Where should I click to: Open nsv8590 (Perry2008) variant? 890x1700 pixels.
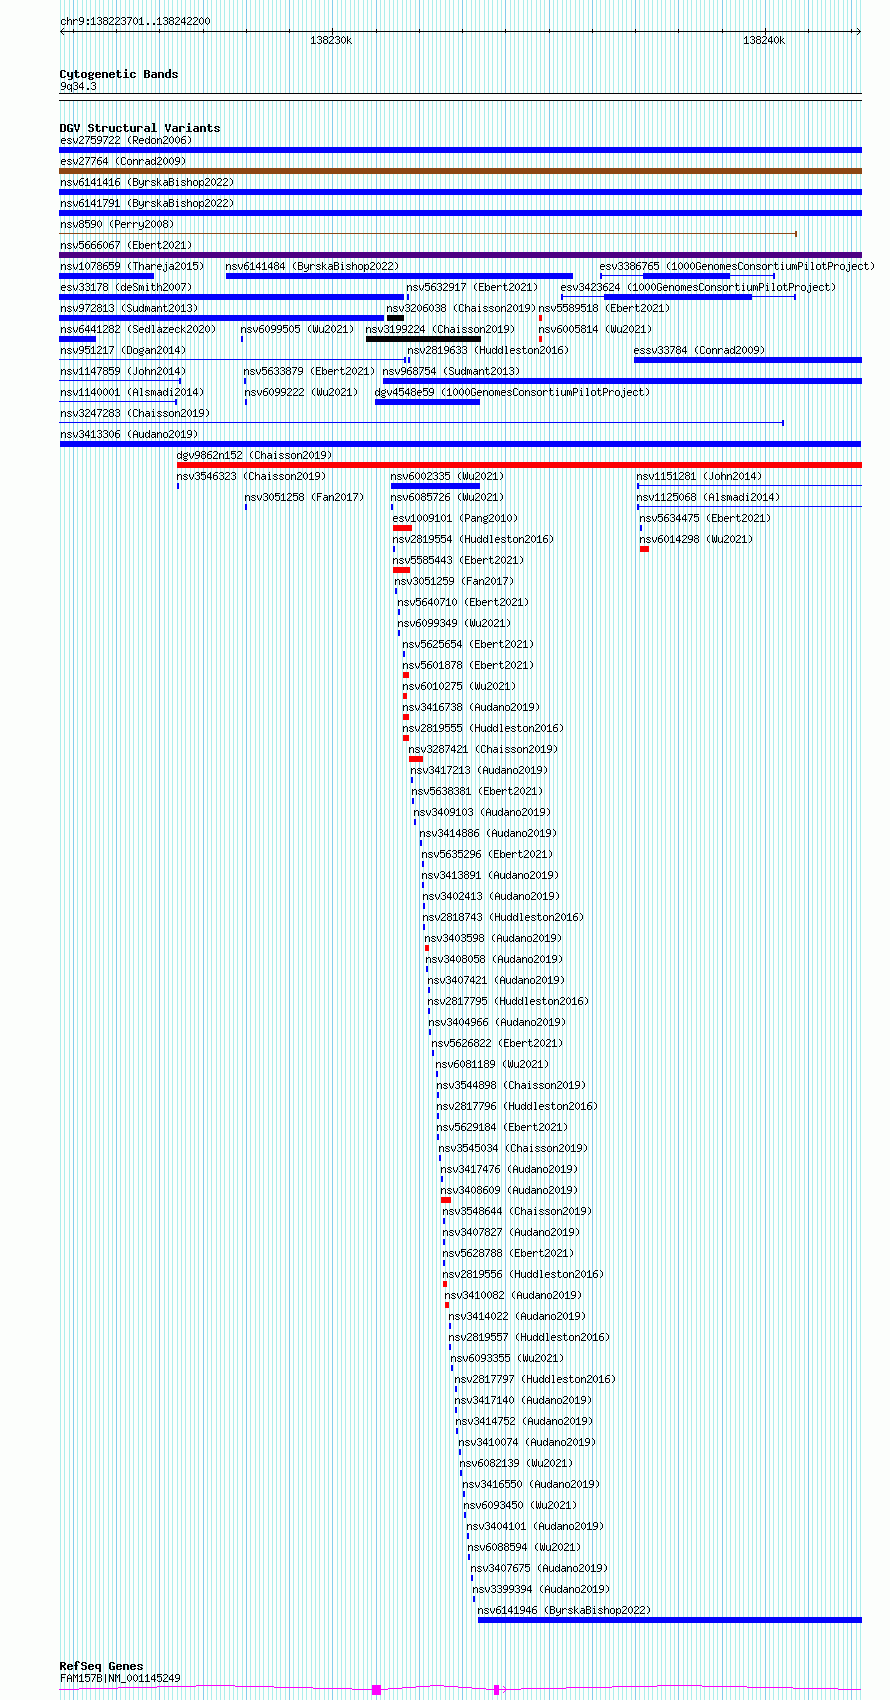pyautogui.click(x=116, y=224)
